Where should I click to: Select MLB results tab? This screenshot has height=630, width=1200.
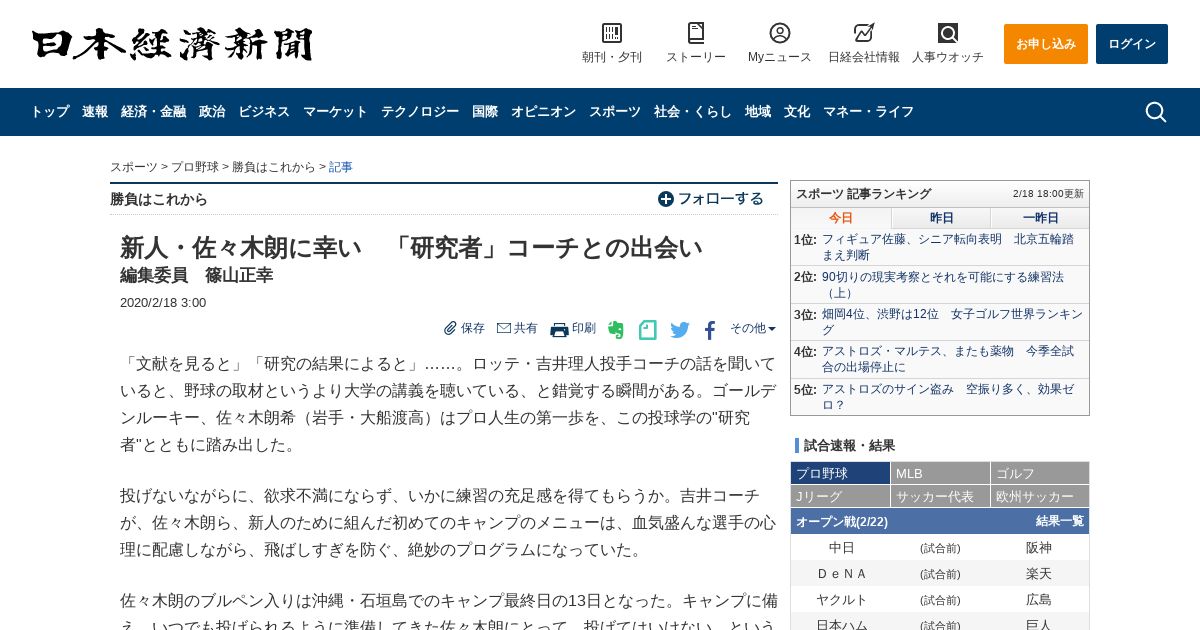pos(940,473)
